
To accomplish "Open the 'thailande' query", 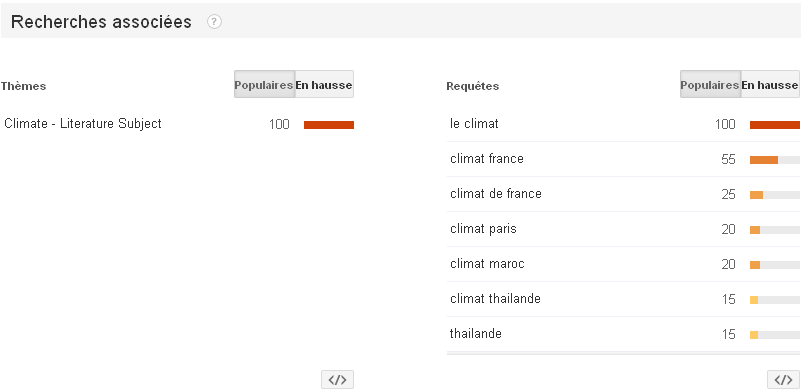I will coord(475,333).
